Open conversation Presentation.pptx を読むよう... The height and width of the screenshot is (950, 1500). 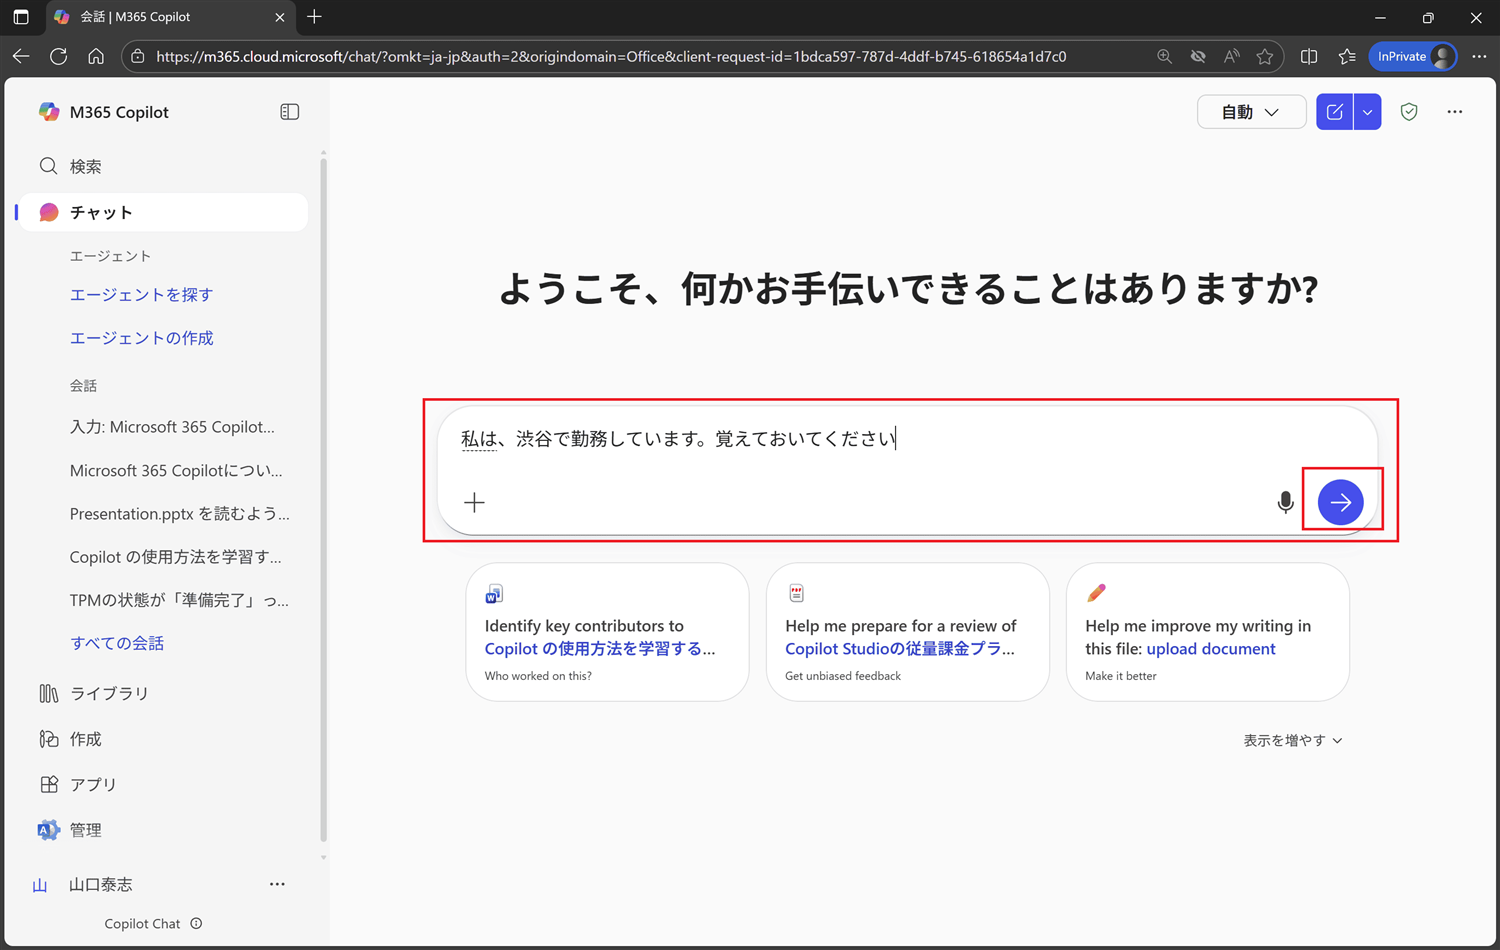pos(180,514)
